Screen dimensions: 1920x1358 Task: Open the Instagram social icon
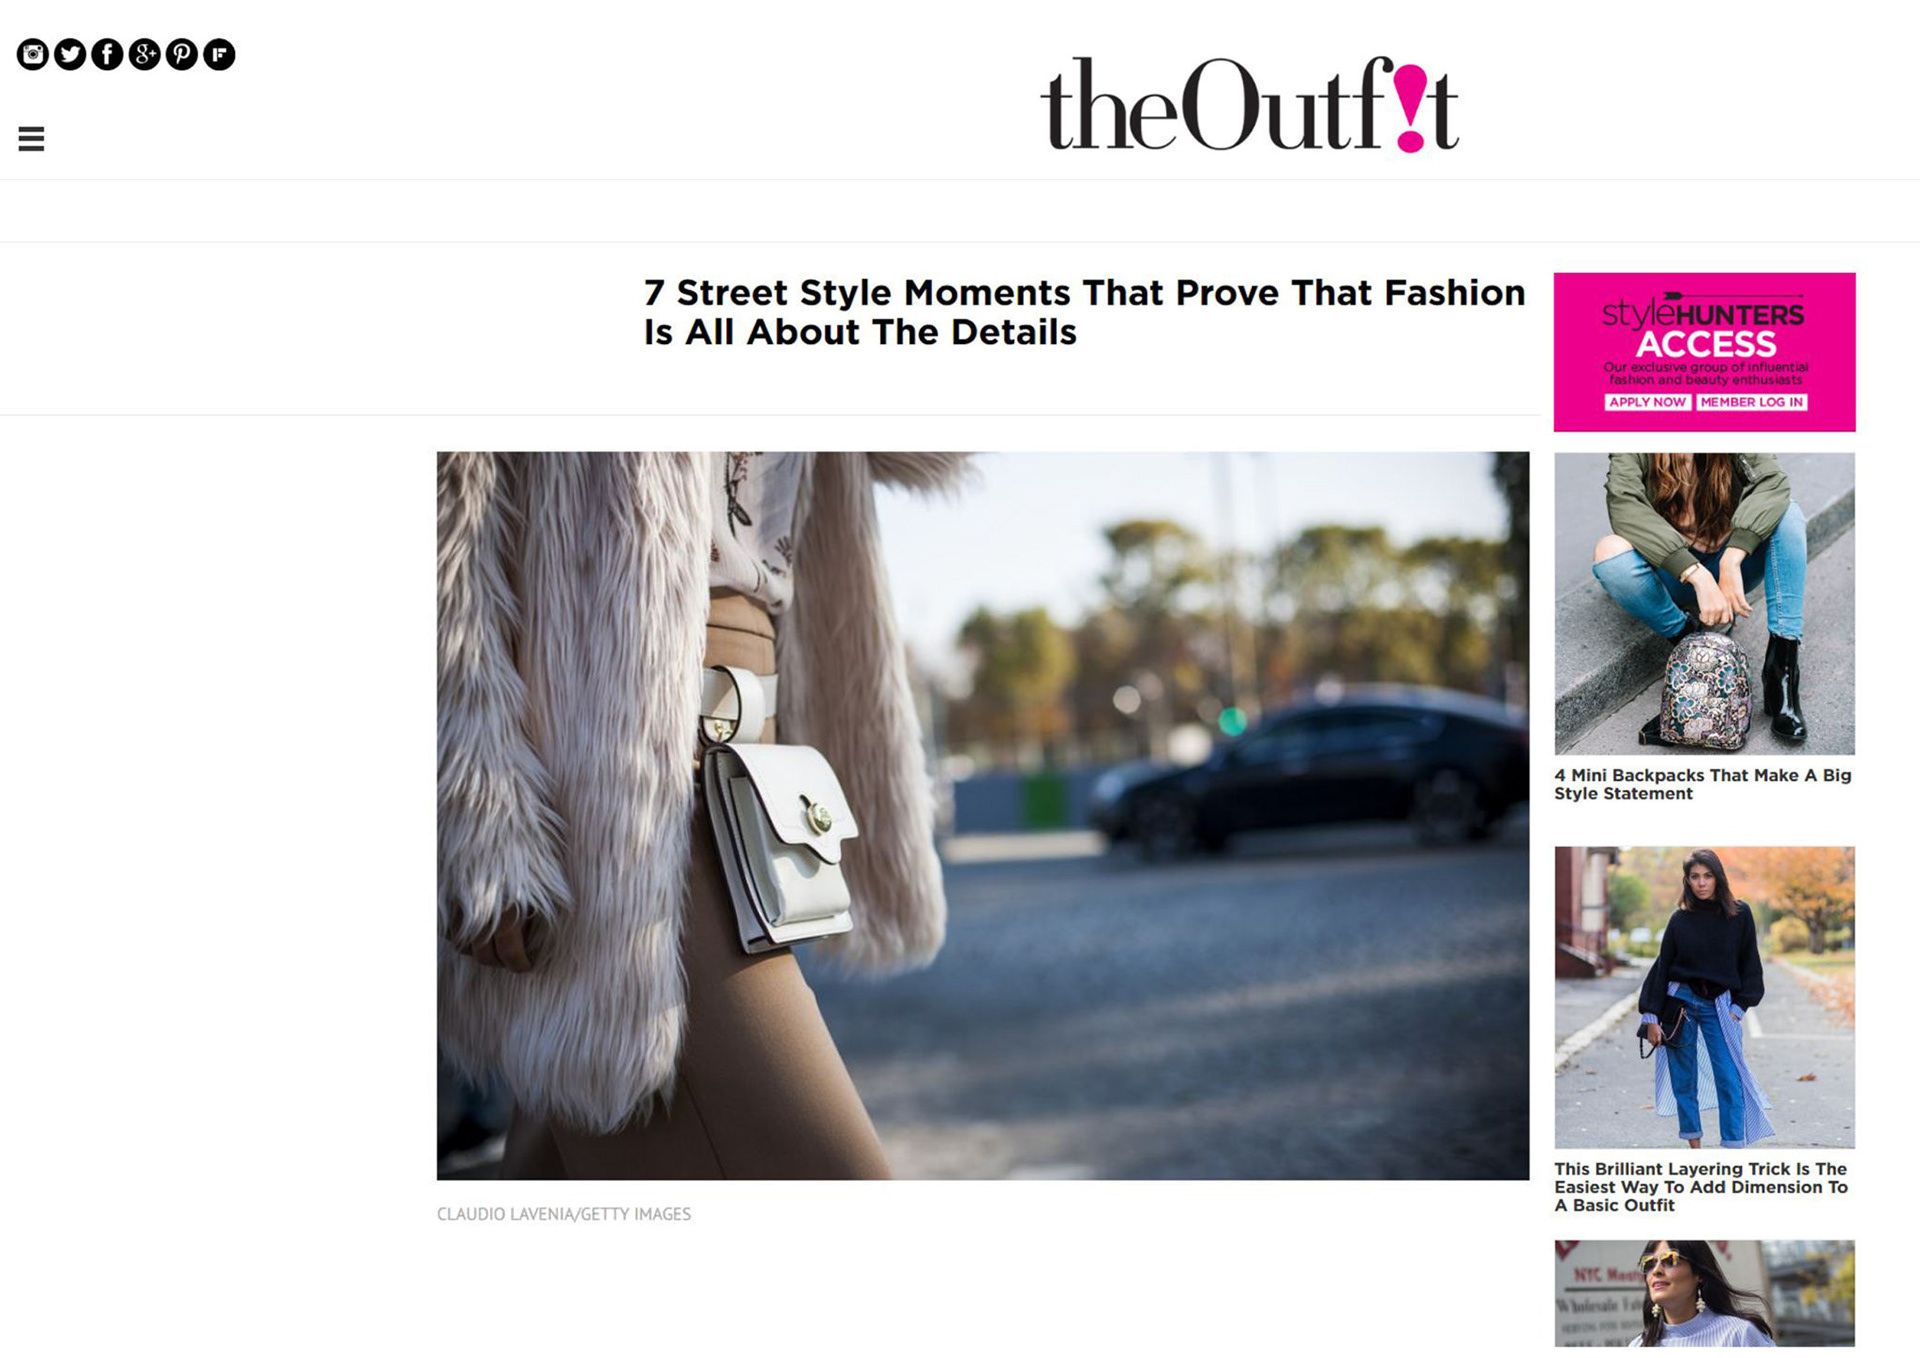(33, 54)
